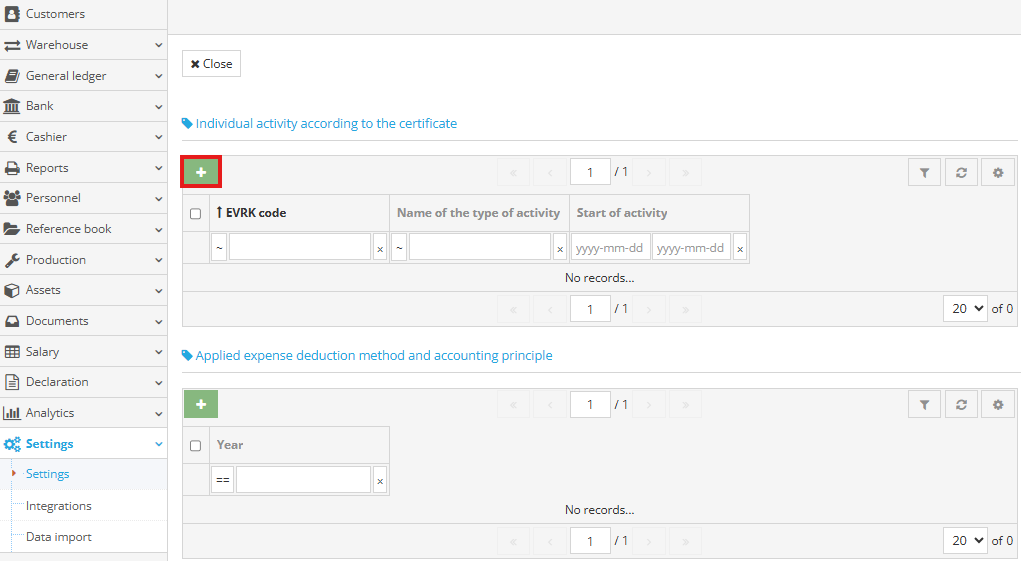The height and width of the screenshot is (561, 1021).
Task: Select all rows in Year table
Action: [196, 445]
